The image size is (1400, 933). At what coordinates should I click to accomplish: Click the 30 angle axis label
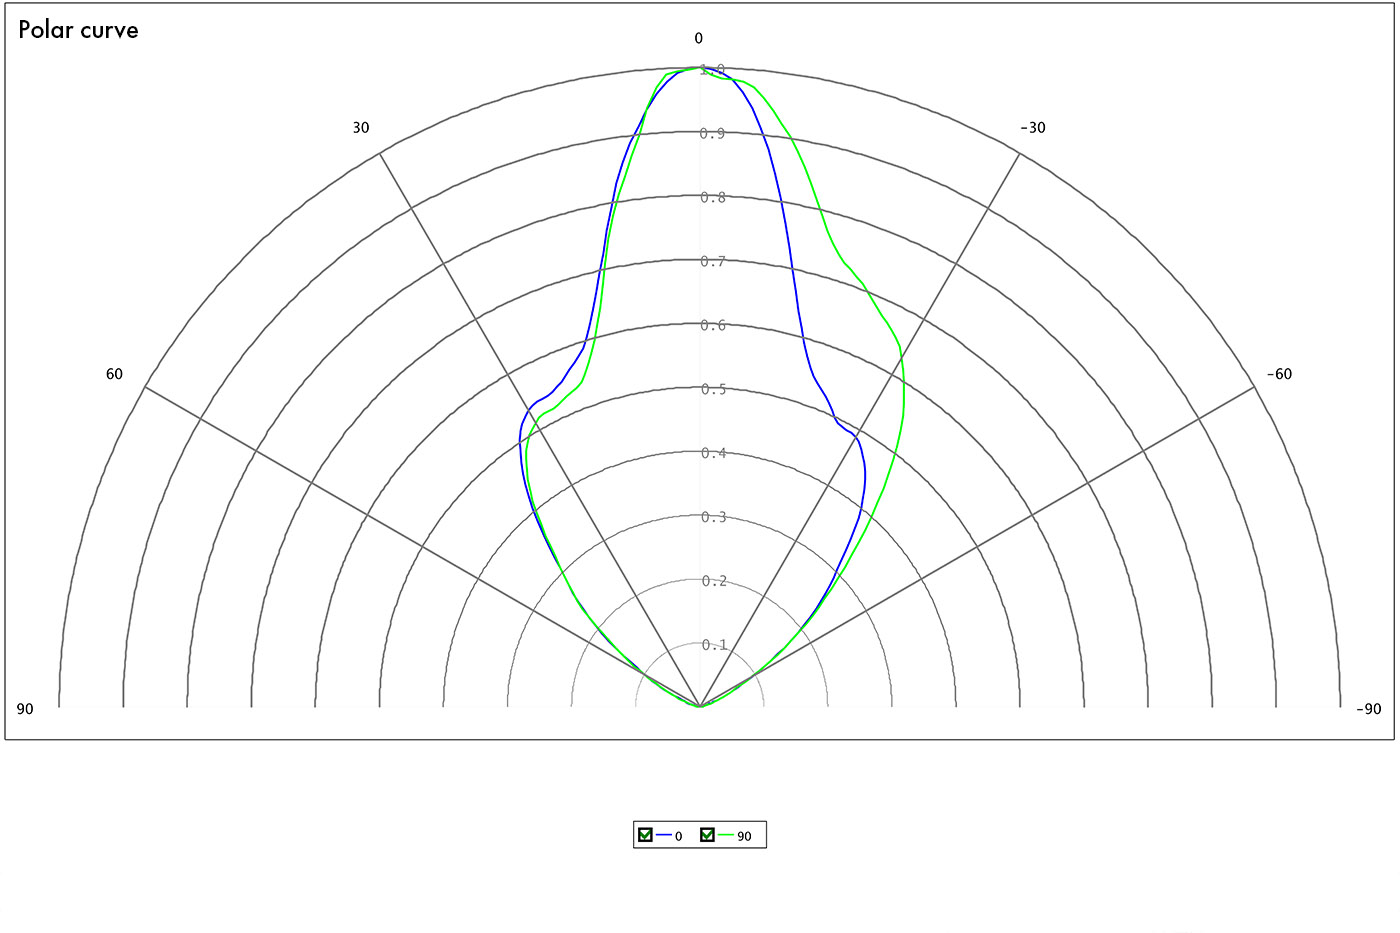pyautogui.click(x=360, y=128)
